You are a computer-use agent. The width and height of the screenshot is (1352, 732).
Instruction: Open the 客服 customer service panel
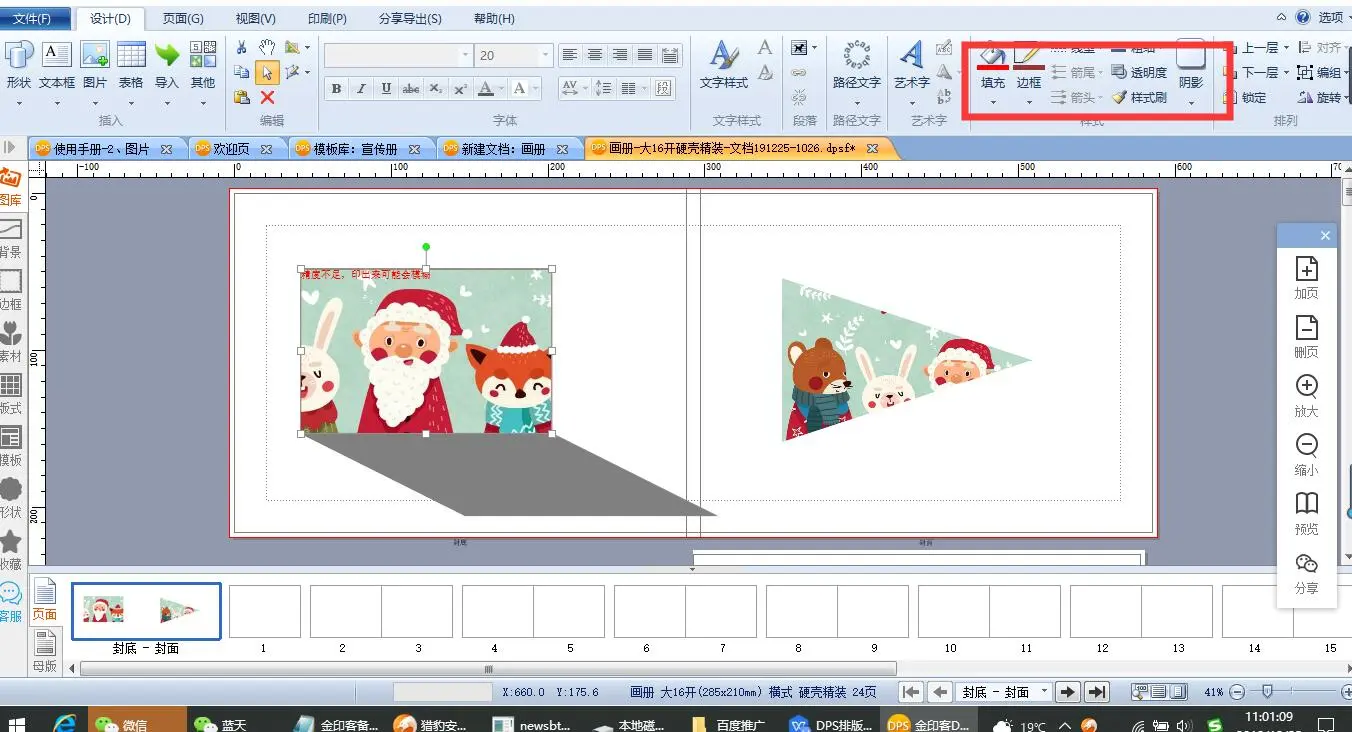click(x=10, y=603)
